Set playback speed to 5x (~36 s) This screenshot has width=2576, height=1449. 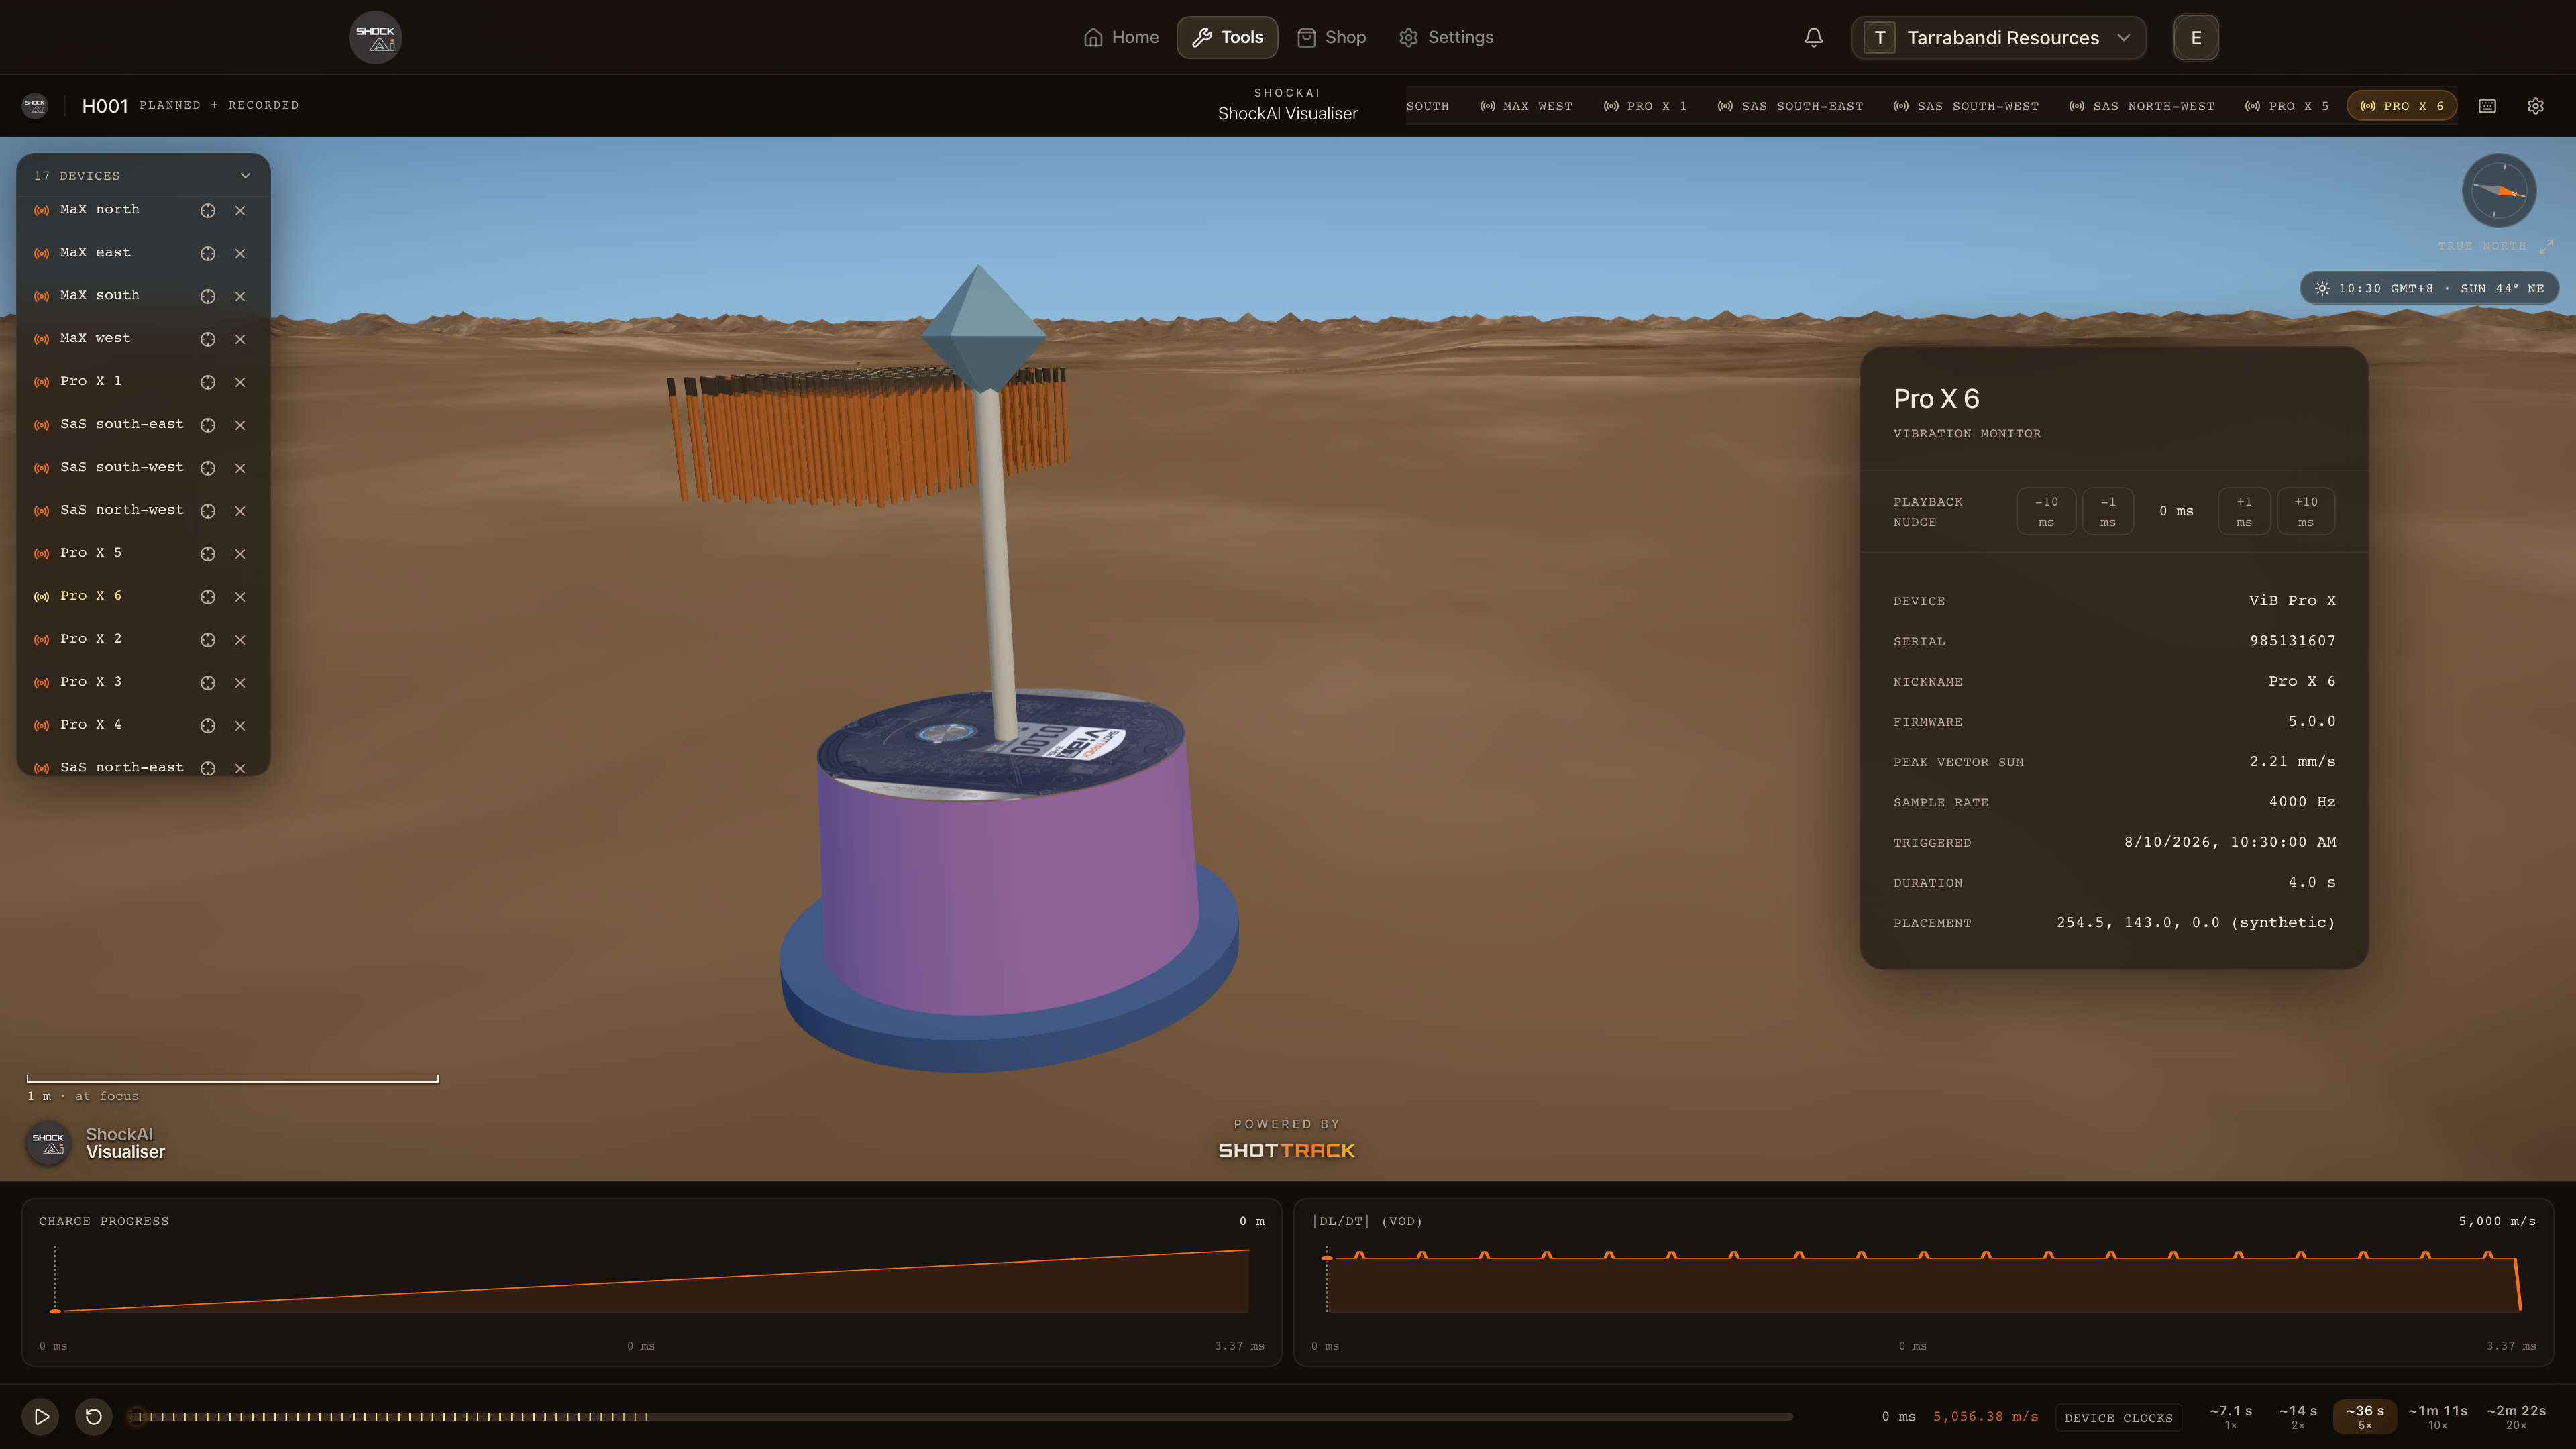pyautogui.click(x=2365, y=1417)
